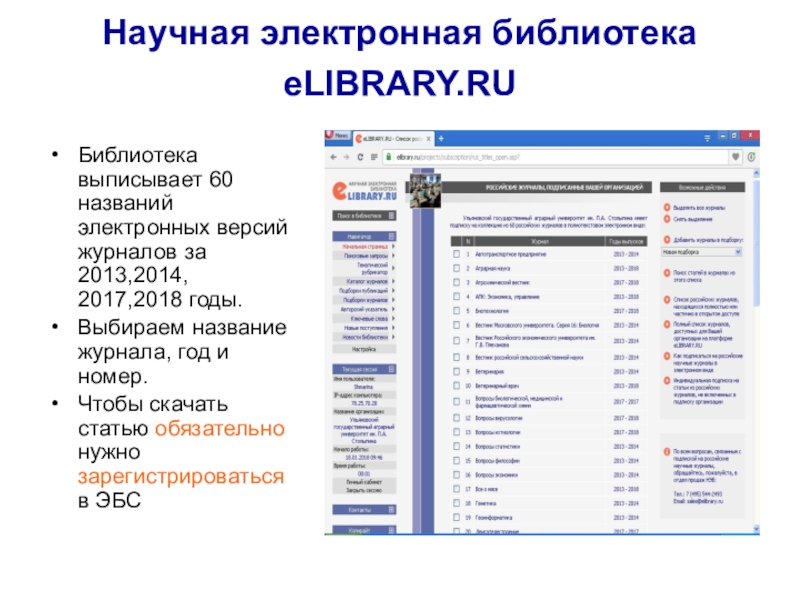Open the Opera Menu button
Viewport: 800px width, 600px height.
pos(337,136)
